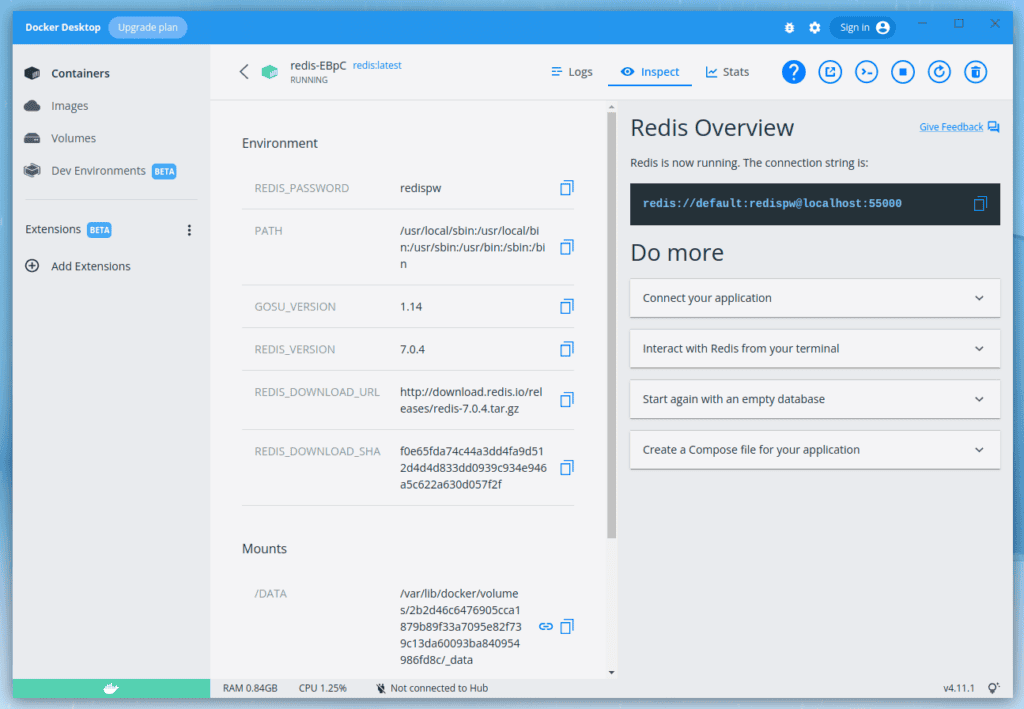This screenshot has width=1024, height=709.
Task: Click the Upgrade plan button
Action: [148, 27]
